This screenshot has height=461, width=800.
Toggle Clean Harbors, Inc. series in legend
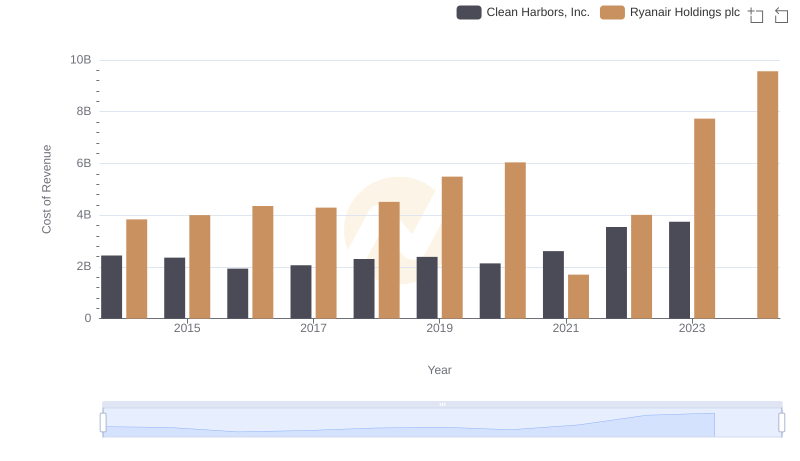(523, 12)
